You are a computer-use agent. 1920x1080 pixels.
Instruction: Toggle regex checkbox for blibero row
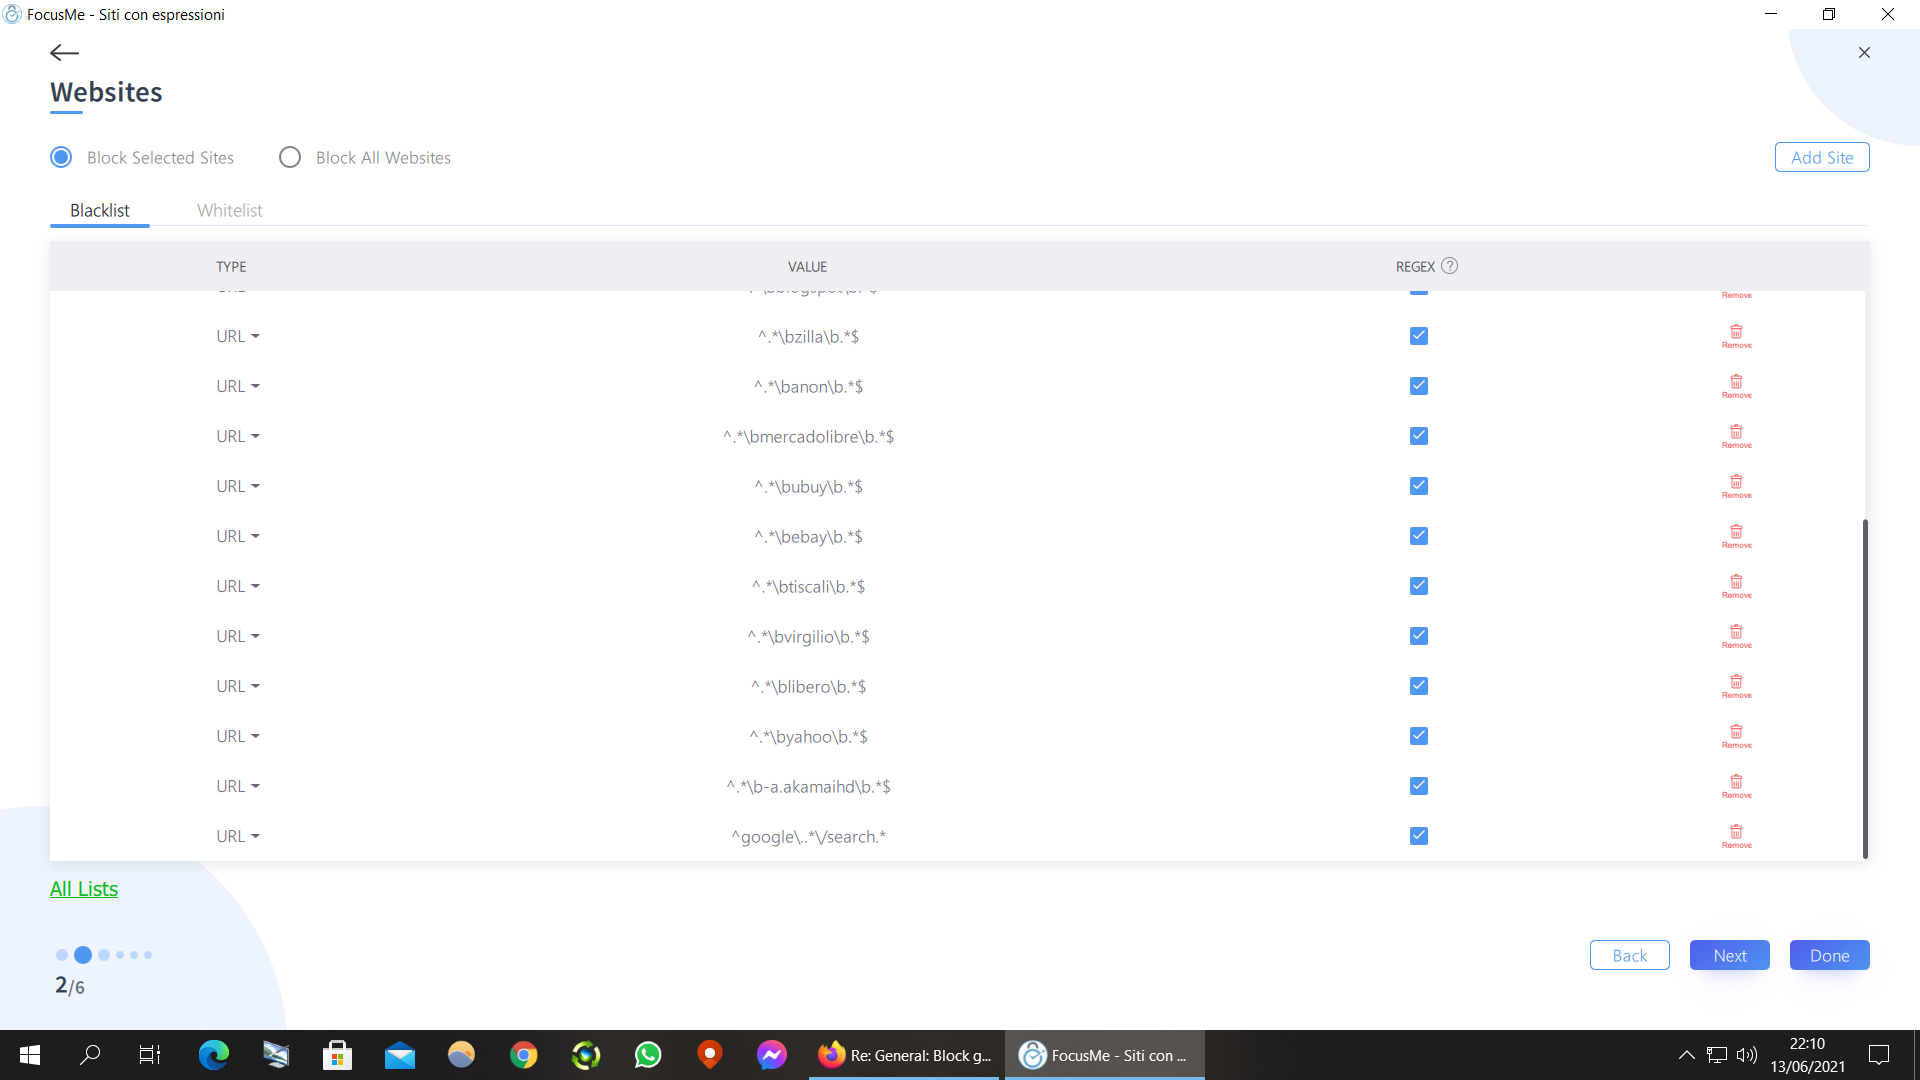tap(1418, 686)
